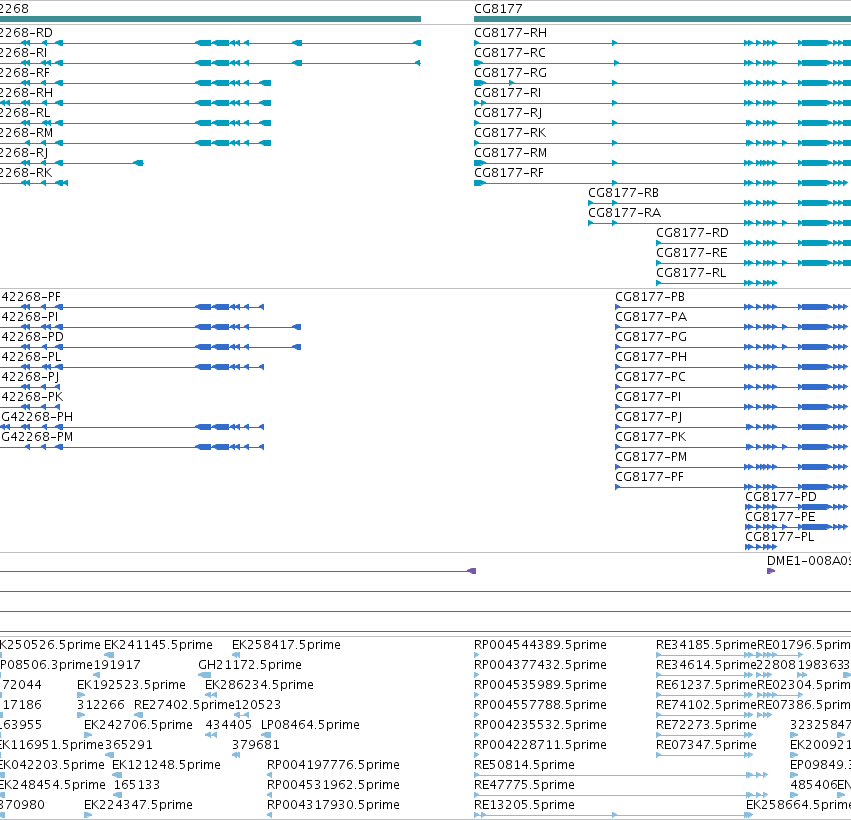Select the RE27402.5prime EST label
The image size is (851, 820).
click(x=184, y=705)
